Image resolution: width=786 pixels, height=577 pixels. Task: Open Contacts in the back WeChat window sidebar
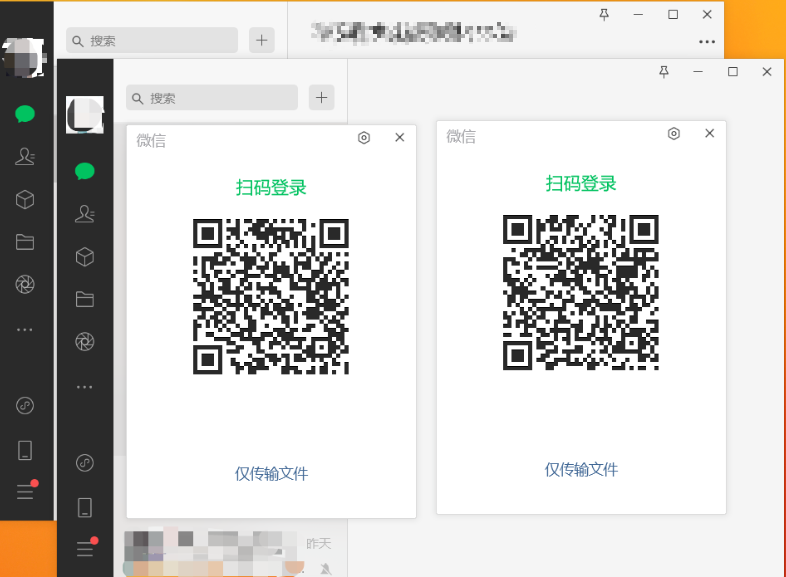pos(25,157)
